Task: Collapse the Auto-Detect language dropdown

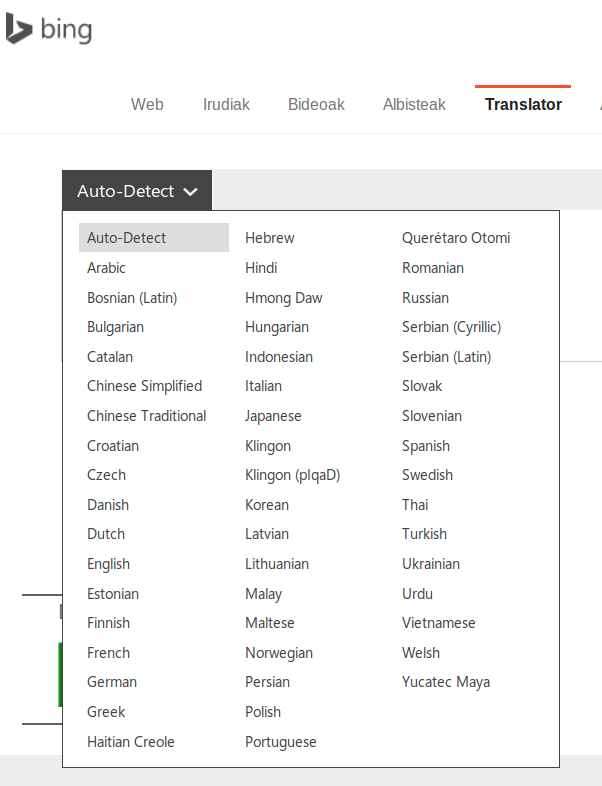Action: click(x=136, y=191)
